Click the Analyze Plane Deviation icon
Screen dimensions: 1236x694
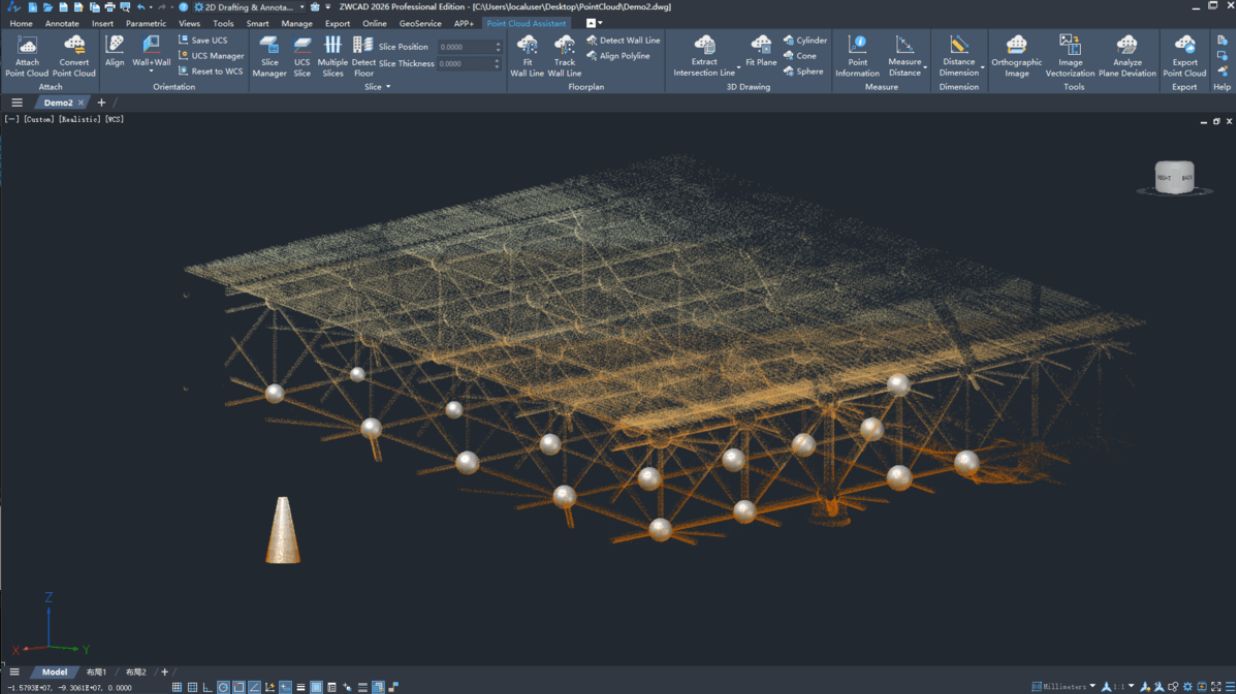(x=1127, y=45)
